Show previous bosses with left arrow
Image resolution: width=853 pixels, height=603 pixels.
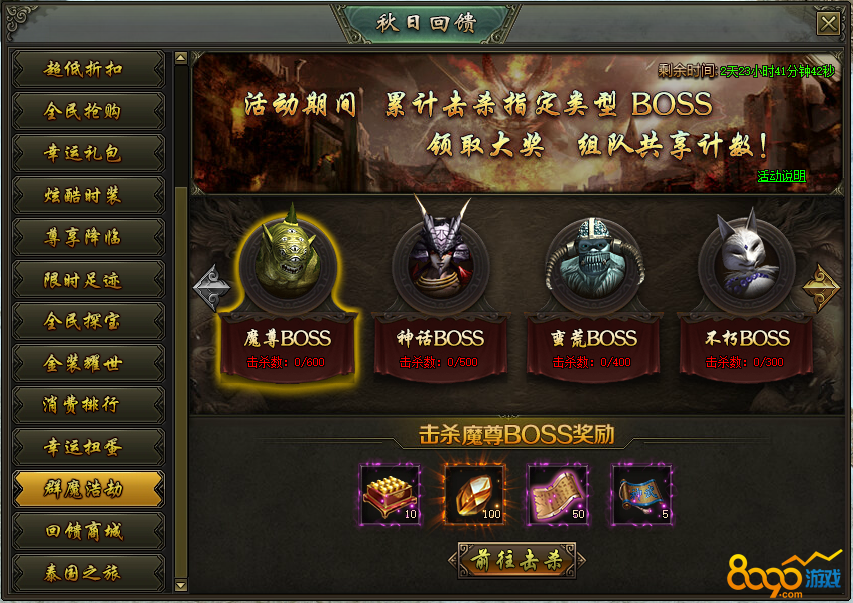[x=211, y=288]
